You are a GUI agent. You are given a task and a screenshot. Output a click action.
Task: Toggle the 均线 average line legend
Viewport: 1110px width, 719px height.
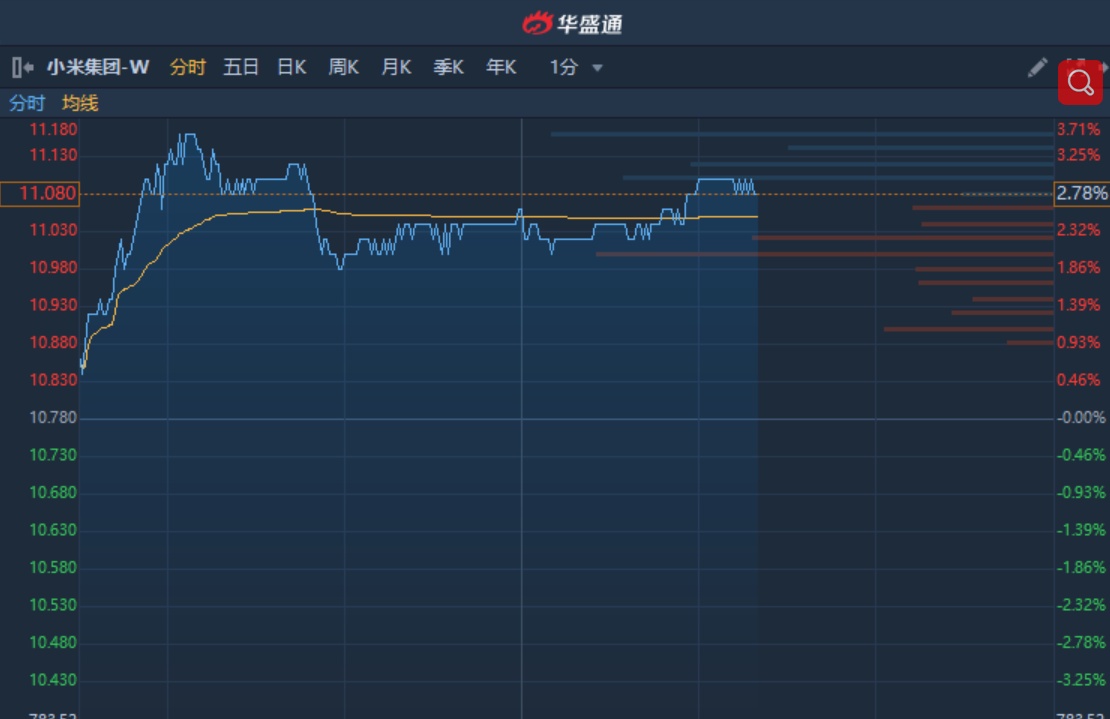[80, 103]
